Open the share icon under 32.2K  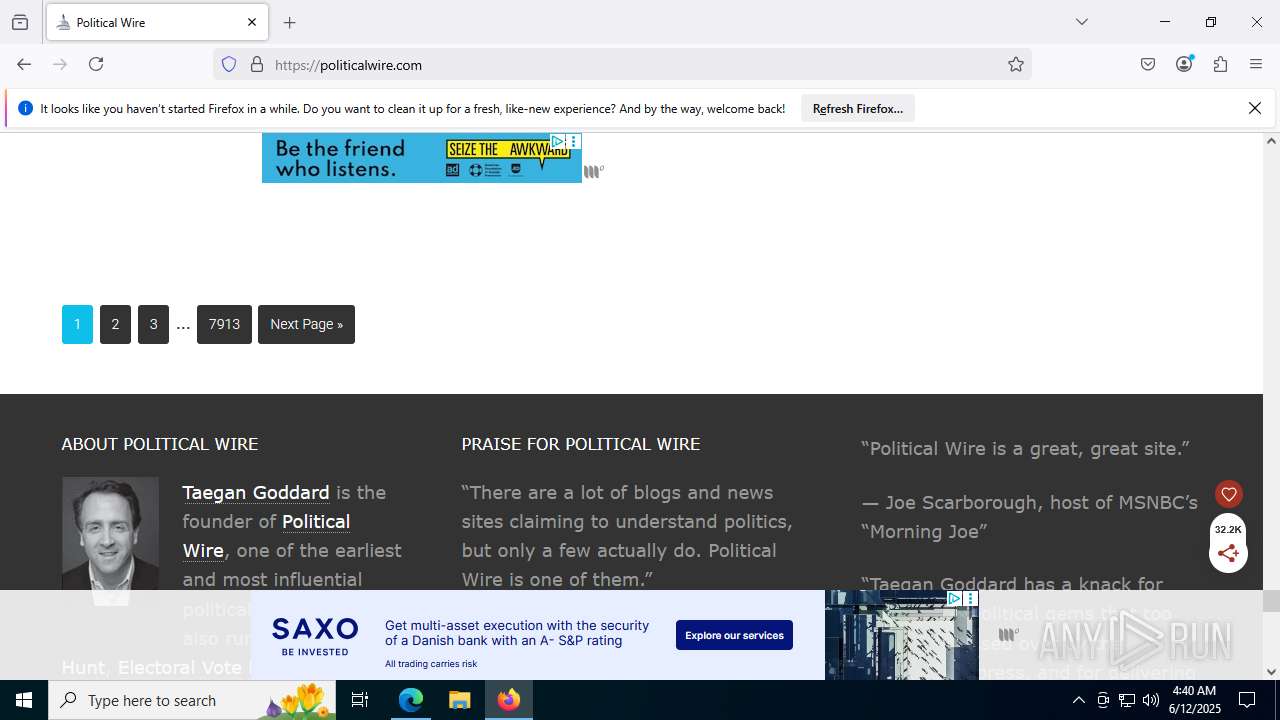pyautogui.click(x=1228, y=554)
